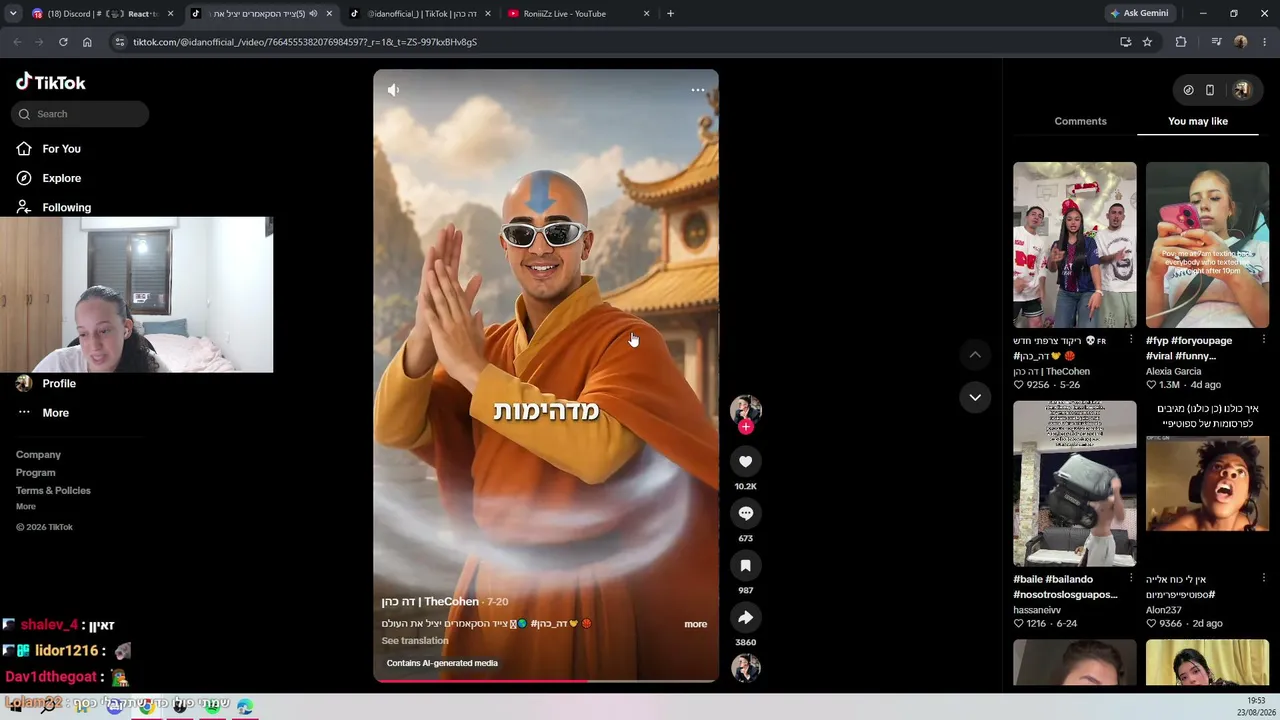Screen dimensions: 1280x720
Task: Share the video with arrow icon
Action: point(746,617)
